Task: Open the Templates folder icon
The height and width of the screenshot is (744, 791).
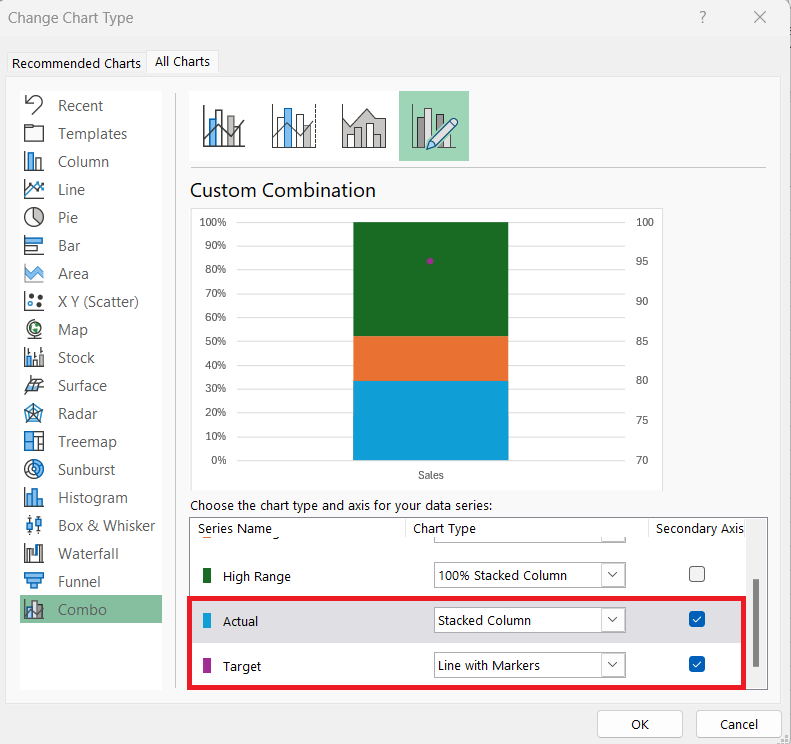Action: pos(34,133)
